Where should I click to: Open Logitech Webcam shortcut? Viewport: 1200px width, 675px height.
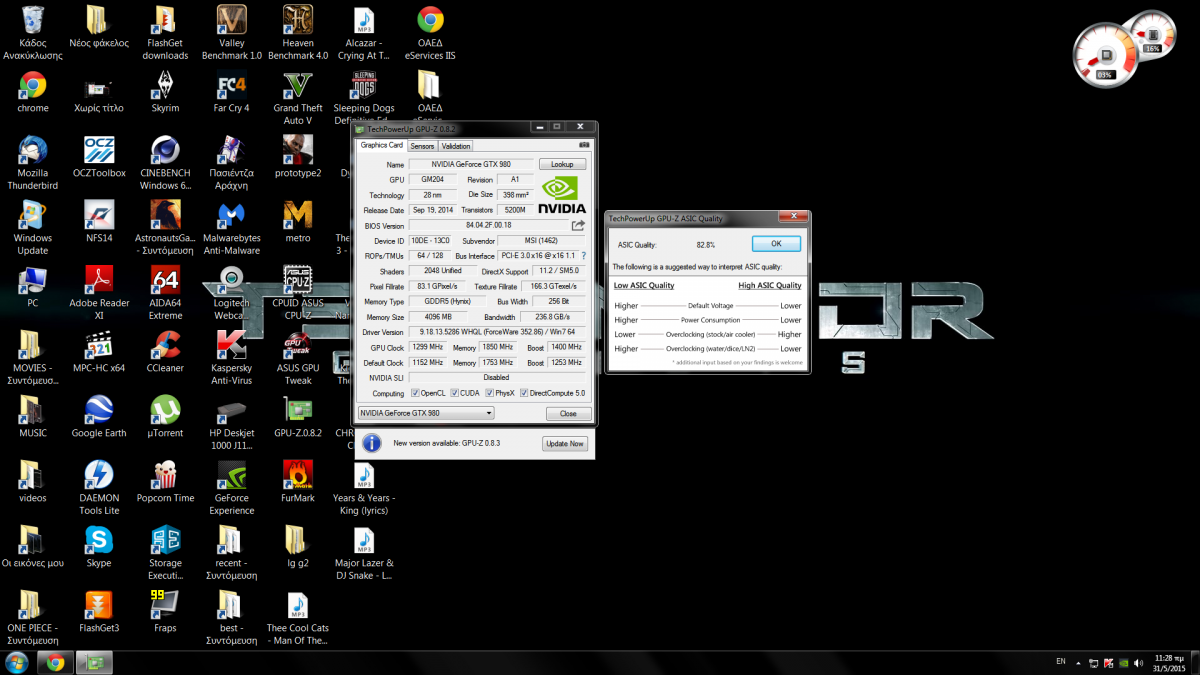[231, 291]
